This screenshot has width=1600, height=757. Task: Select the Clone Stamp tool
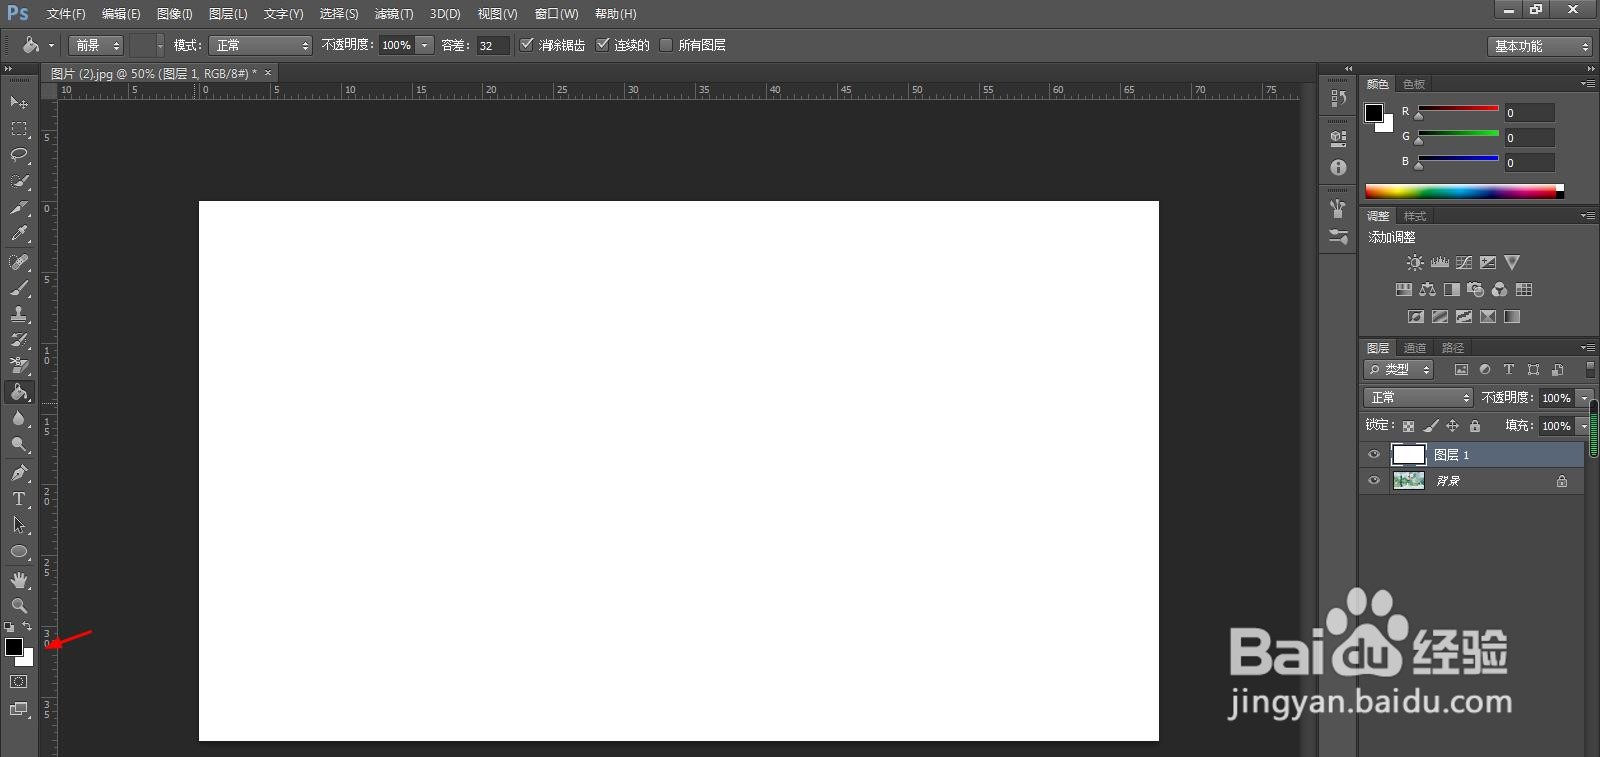[x=19, y=314]
